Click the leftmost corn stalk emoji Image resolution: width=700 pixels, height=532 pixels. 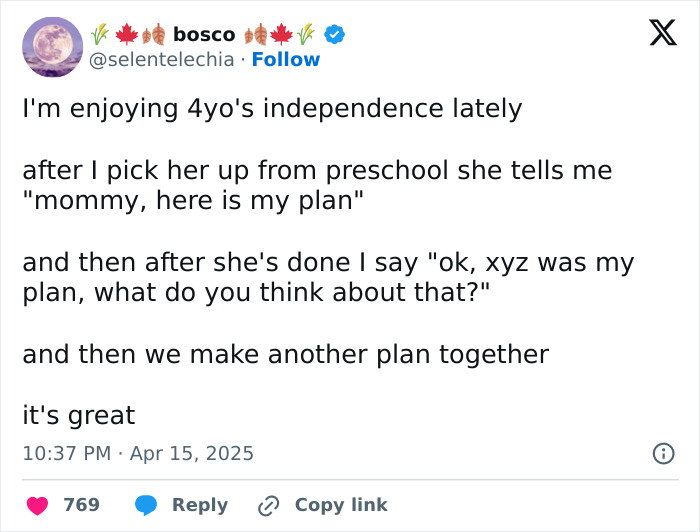point(100,34)
